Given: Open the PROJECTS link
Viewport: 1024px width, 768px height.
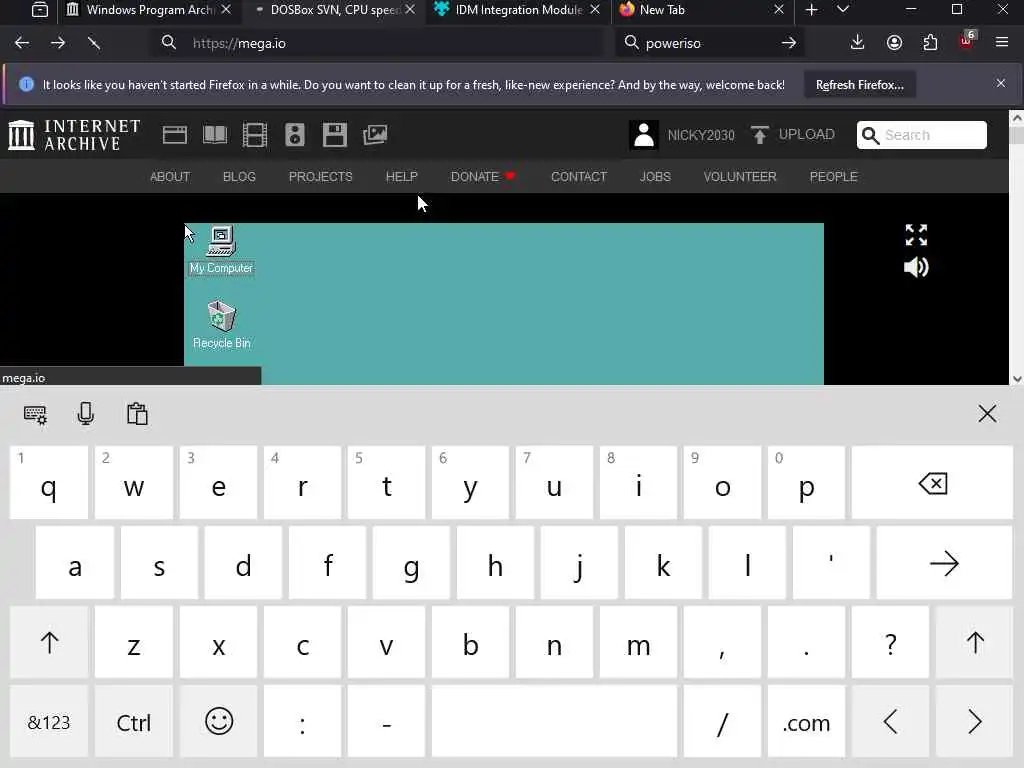Looking at the screenshot, I should (321, 176).
